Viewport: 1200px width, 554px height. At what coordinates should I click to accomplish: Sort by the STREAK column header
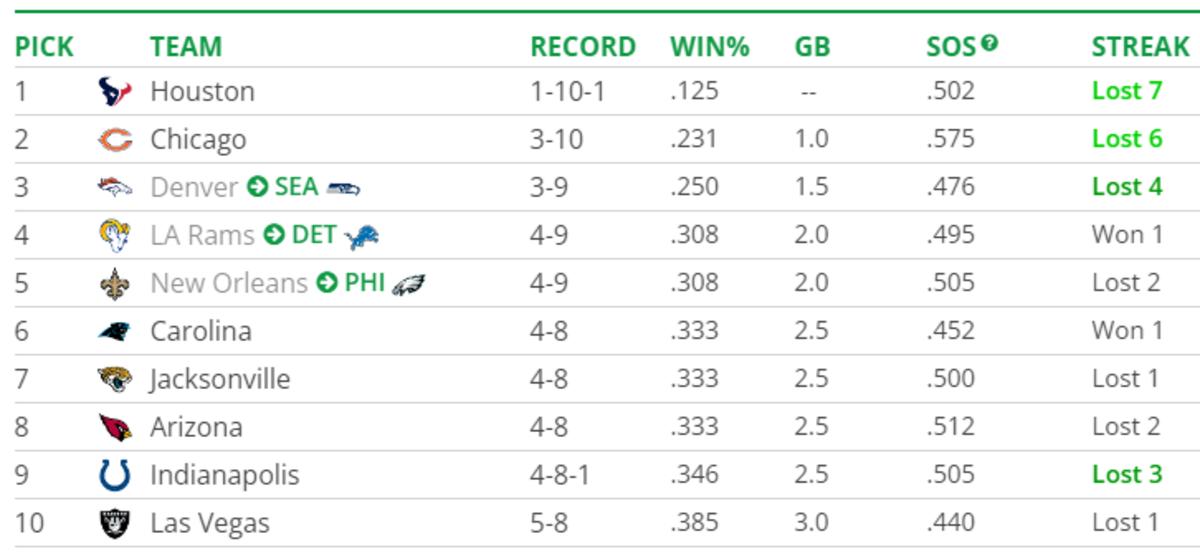(x=1140, y=47)
